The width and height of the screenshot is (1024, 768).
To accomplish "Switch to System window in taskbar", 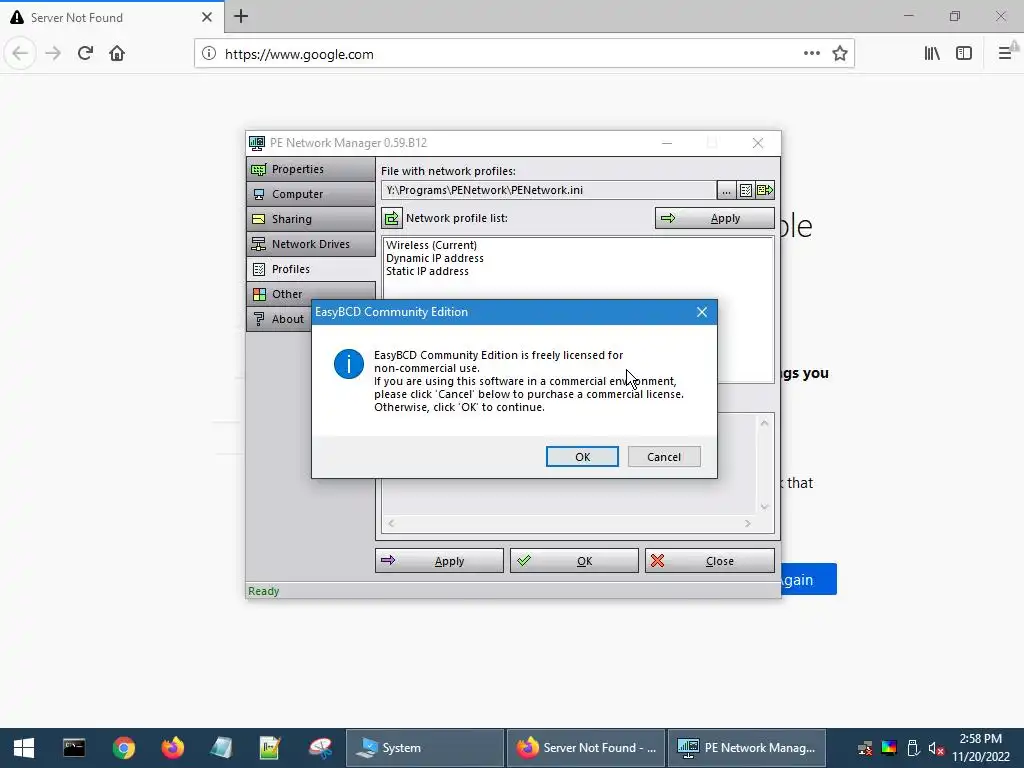I will [424, 748].
